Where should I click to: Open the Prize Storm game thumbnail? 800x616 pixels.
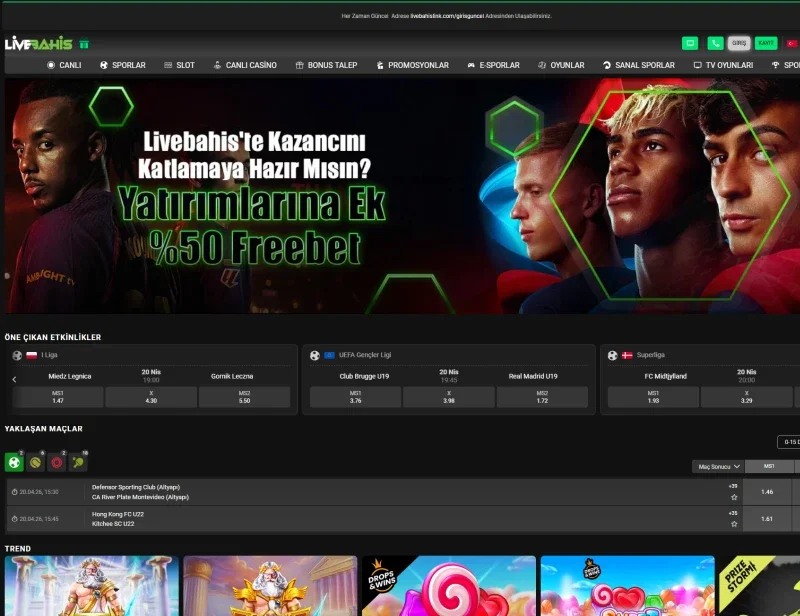[760, 586]
